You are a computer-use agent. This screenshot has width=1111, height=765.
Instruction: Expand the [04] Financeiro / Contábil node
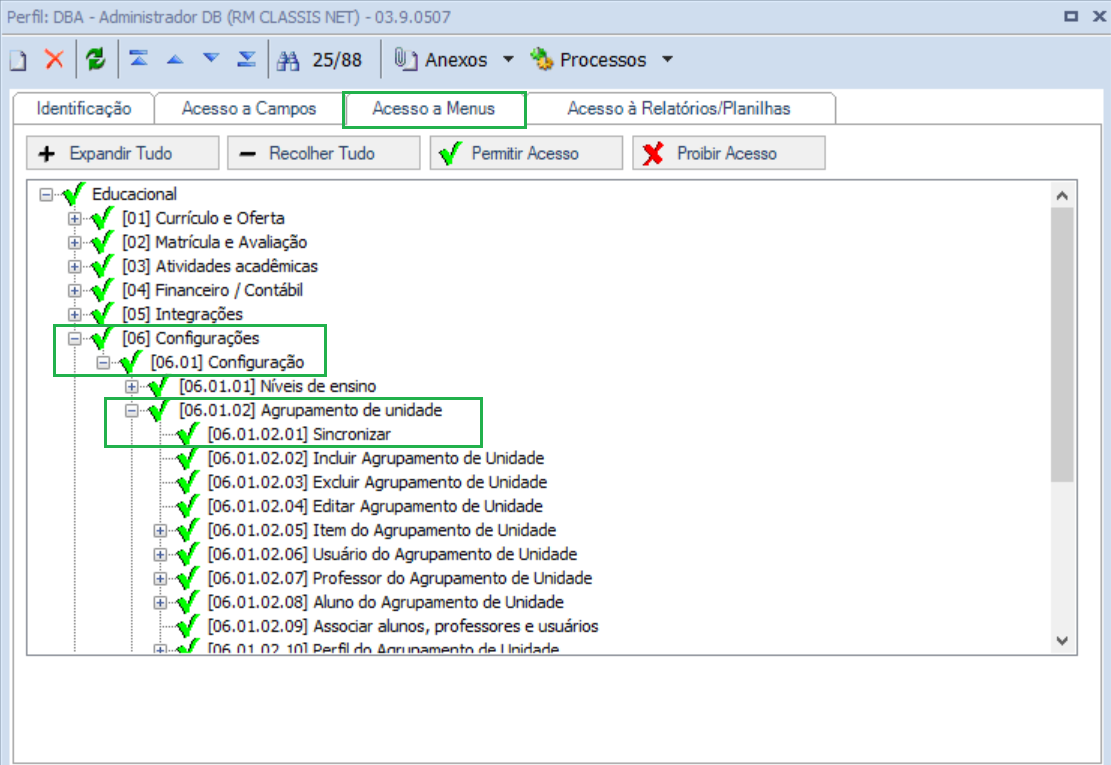click(x=74, y=290)
